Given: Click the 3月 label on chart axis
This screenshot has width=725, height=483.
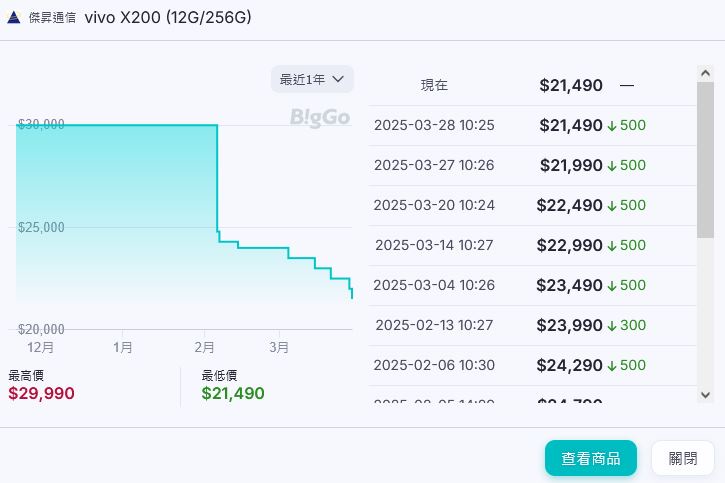Looking at the screenshot, I should [x=279, y=347].
